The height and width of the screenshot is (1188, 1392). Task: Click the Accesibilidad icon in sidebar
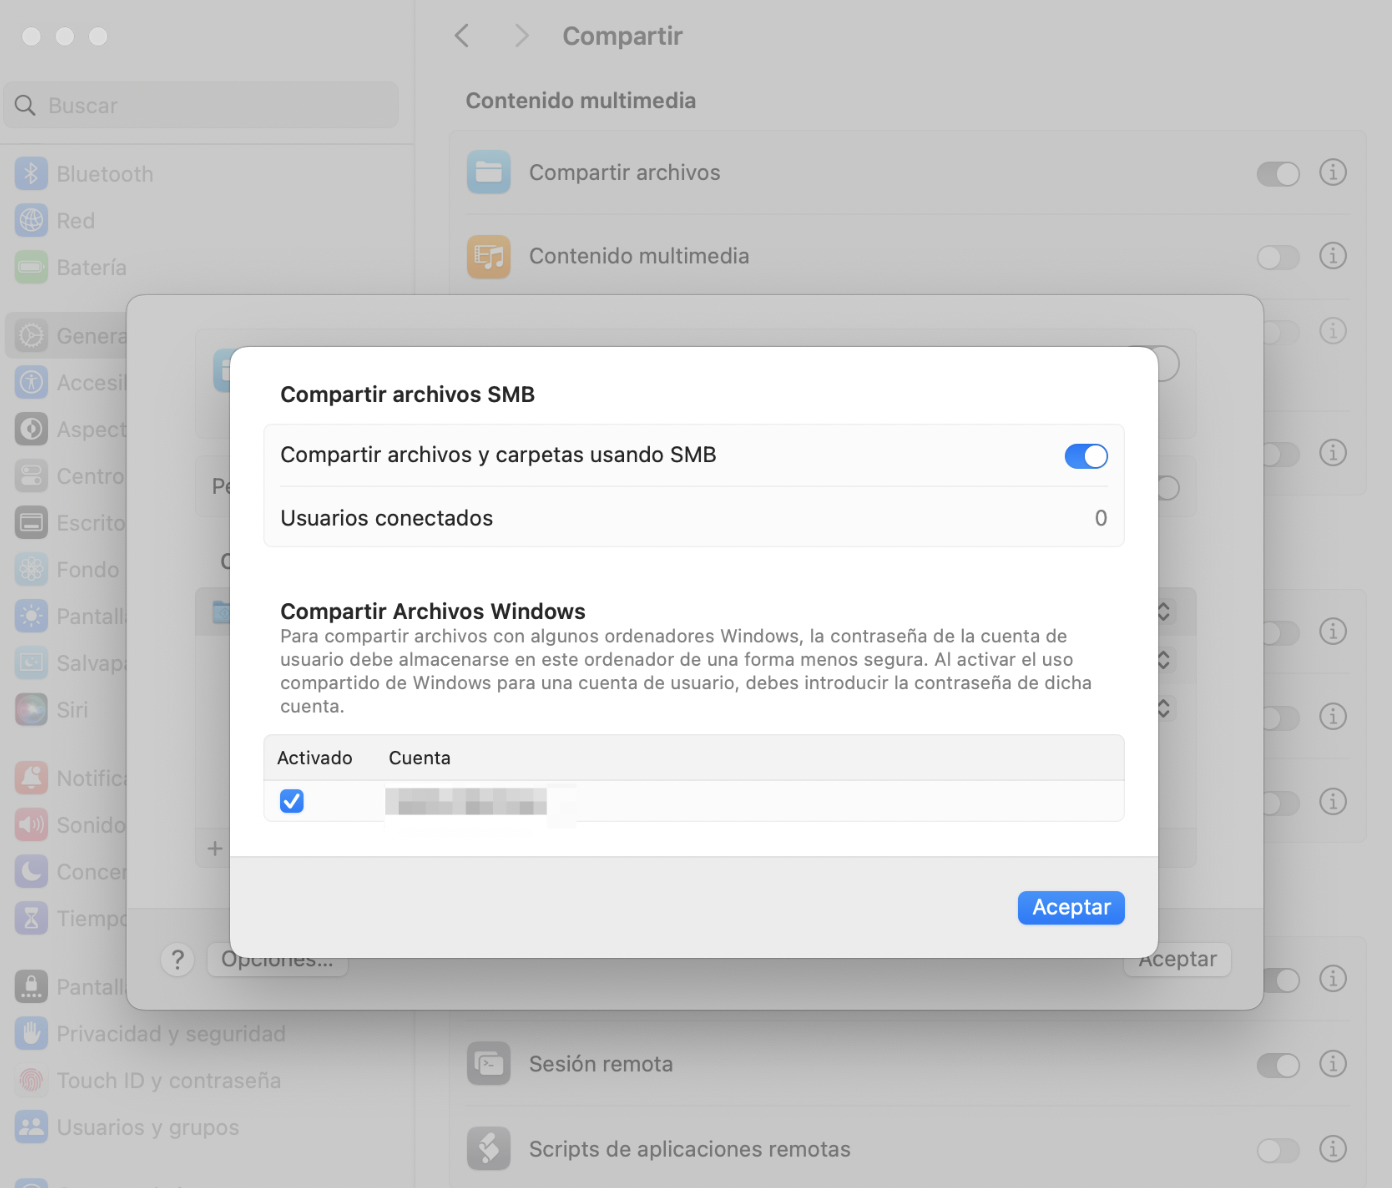point(32,382)
